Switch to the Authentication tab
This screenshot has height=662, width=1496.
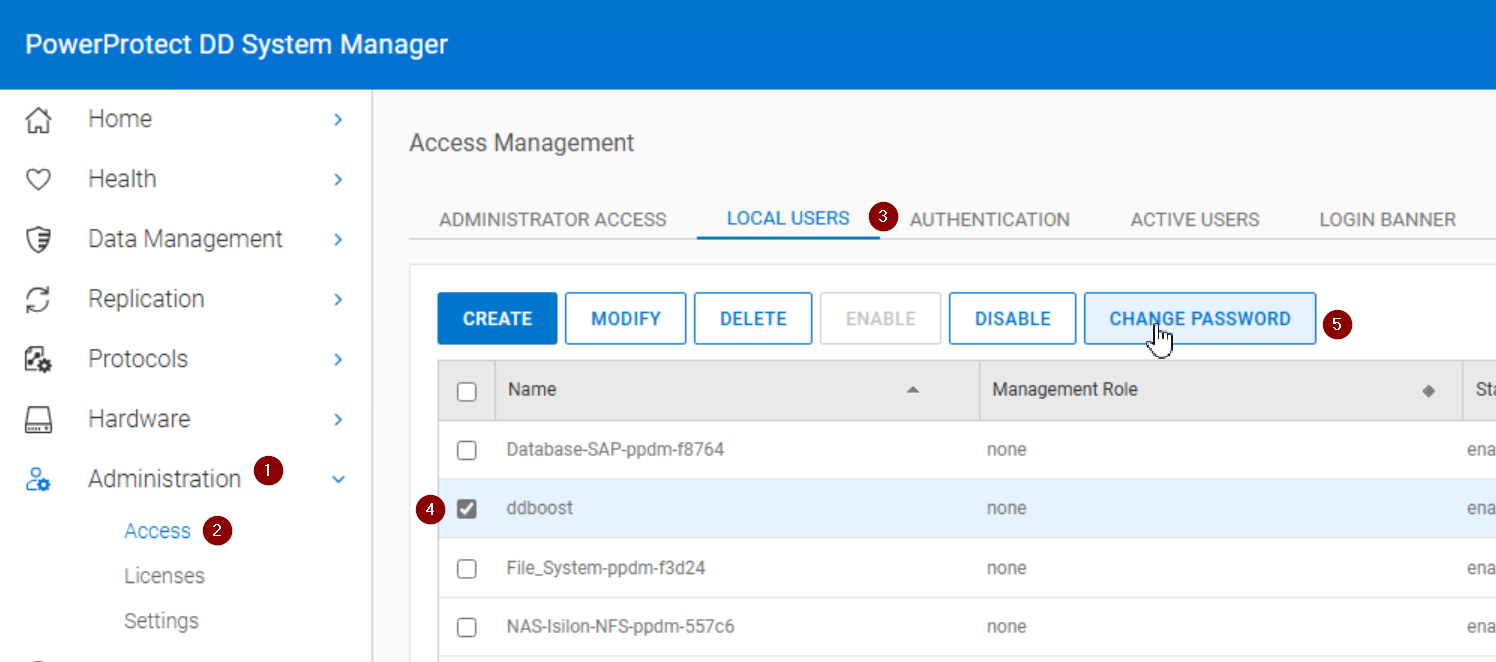pos(989,220)
